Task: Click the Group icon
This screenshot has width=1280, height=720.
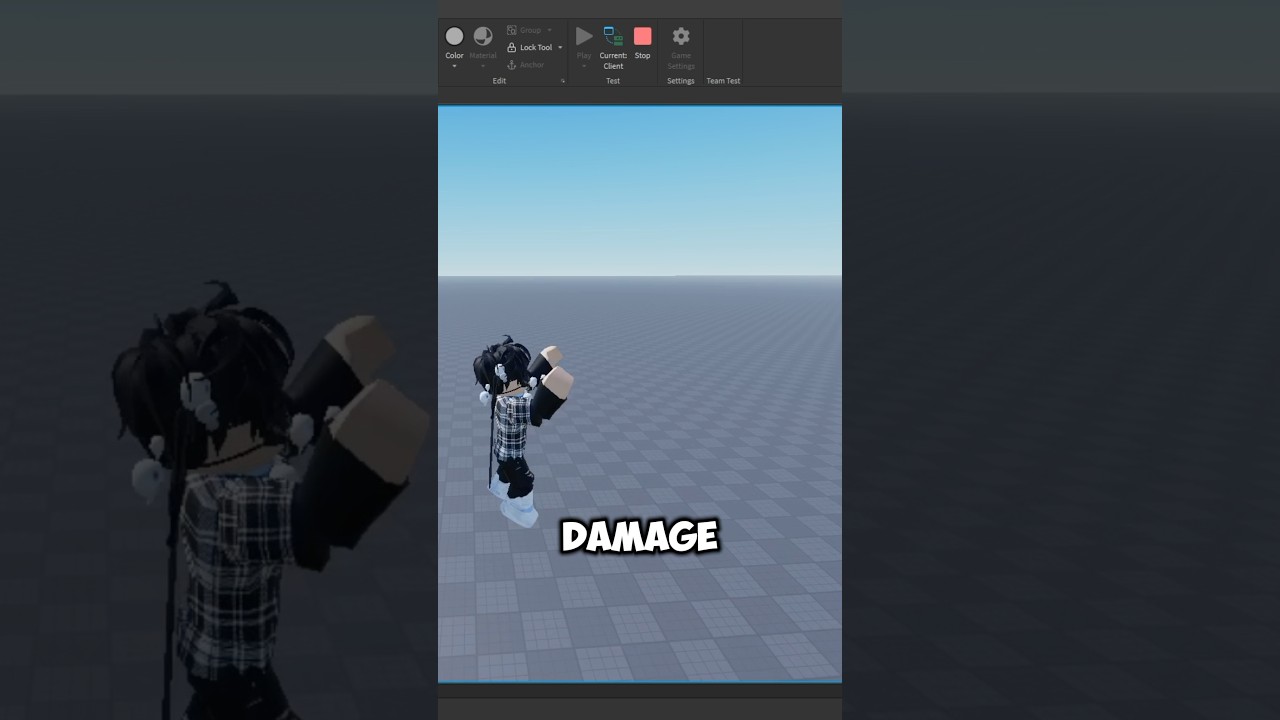Action: [512, 30]
